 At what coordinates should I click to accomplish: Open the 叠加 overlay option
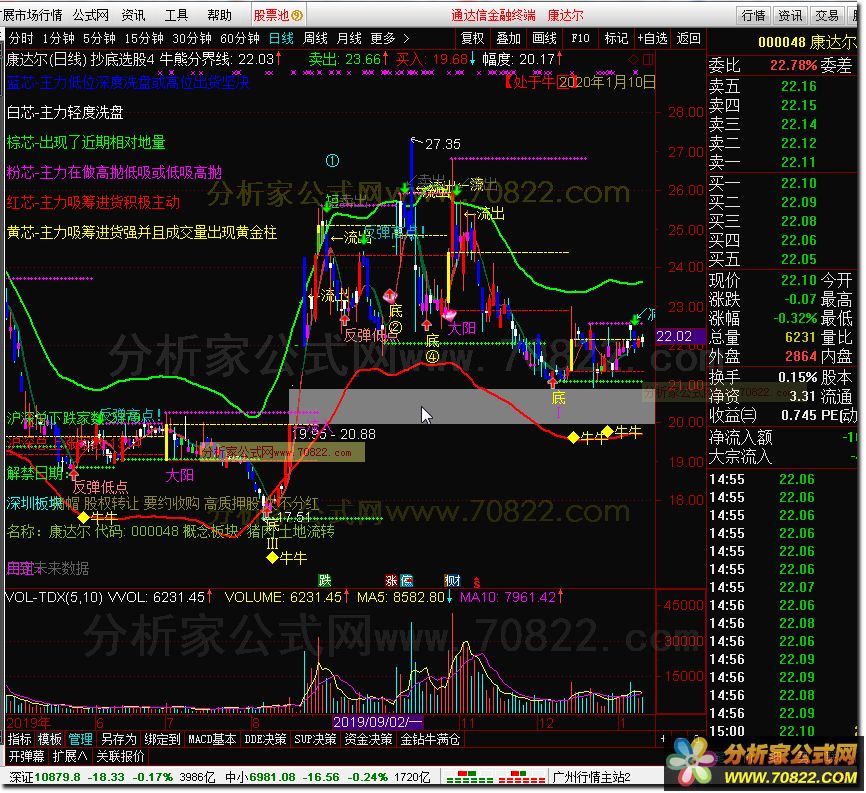(x=508, y=38)
